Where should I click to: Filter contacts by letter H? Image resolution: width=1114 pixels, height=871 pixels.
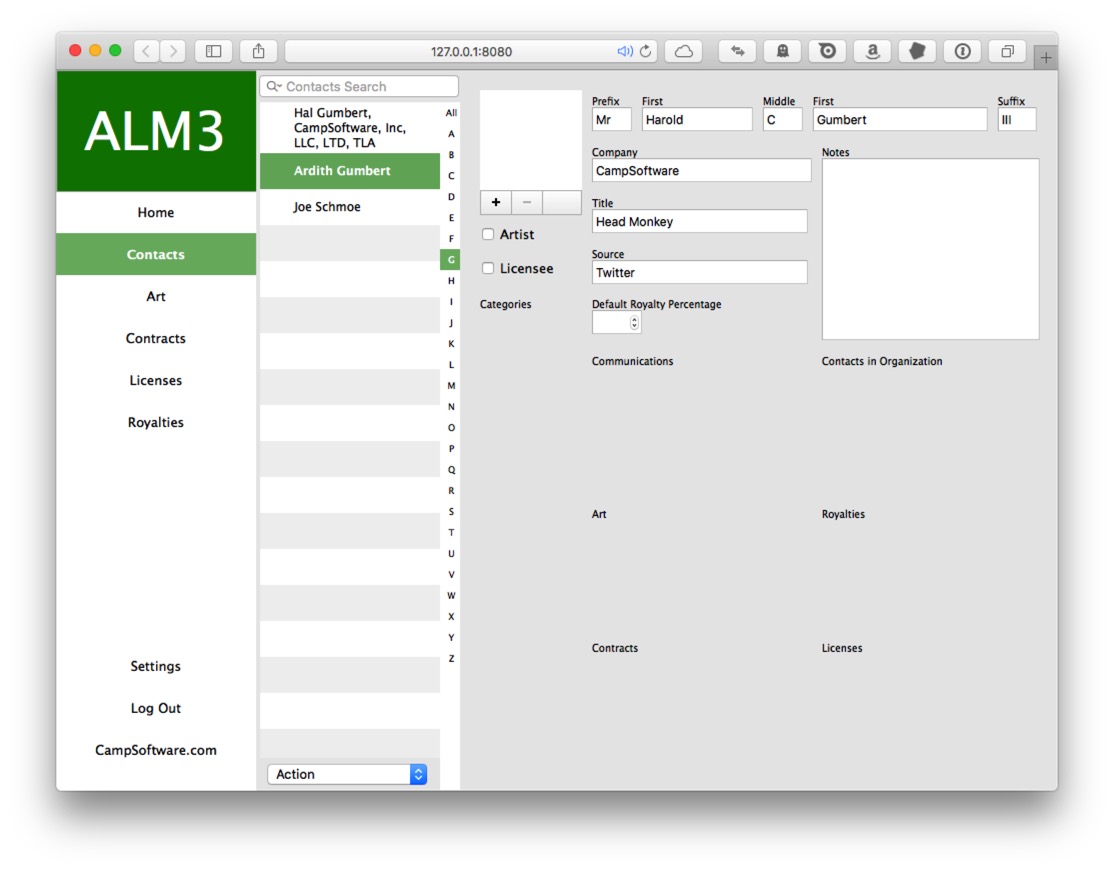[x=451, y=281]
